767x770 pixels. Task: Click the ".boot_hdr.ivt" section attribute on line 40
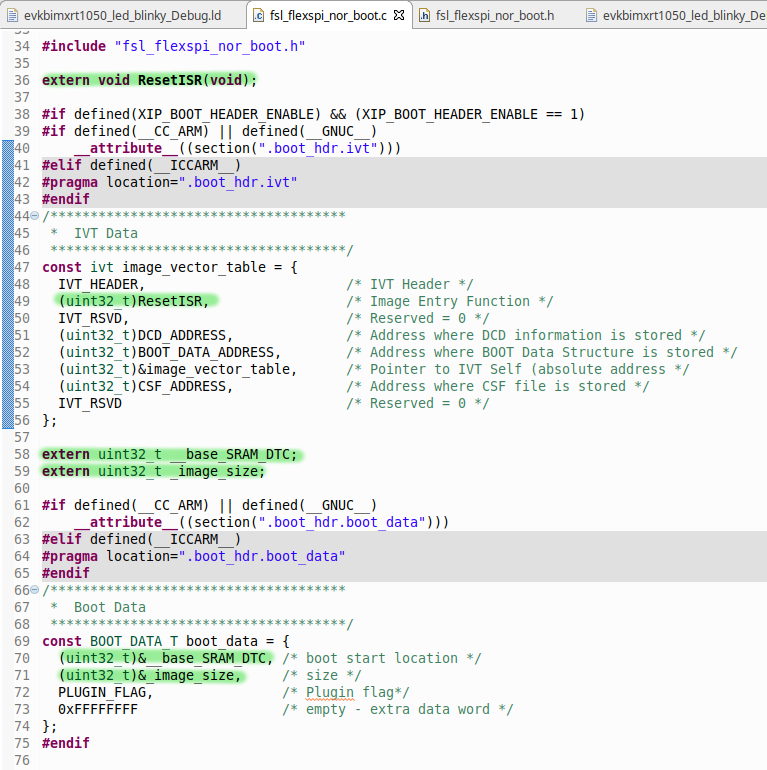pyautogui.click(x=238, y=148)
